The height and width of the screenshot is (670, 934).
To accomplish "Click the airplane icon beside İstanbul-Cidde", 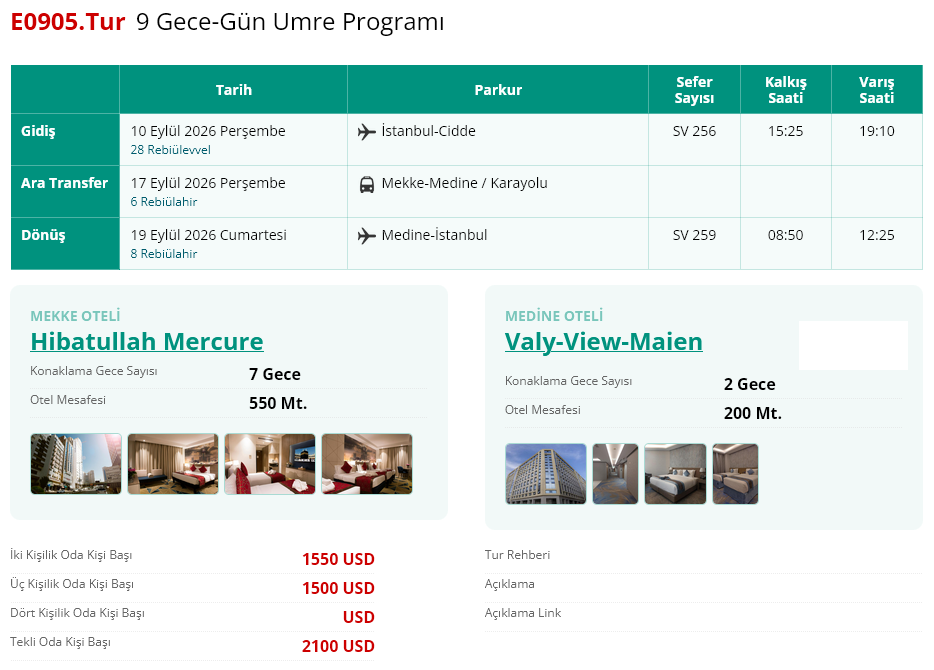I will click(x=366, y=132).
